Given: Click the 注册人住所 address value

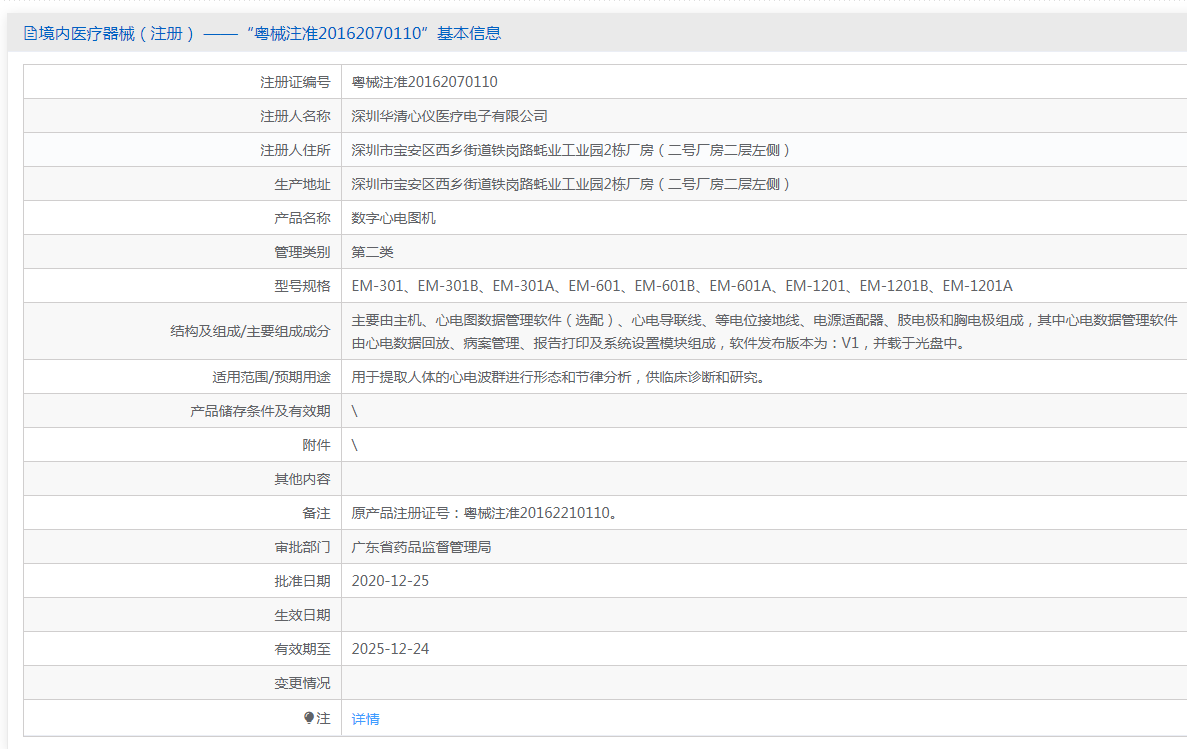Looking at the screenshot, I should point(572,150).
